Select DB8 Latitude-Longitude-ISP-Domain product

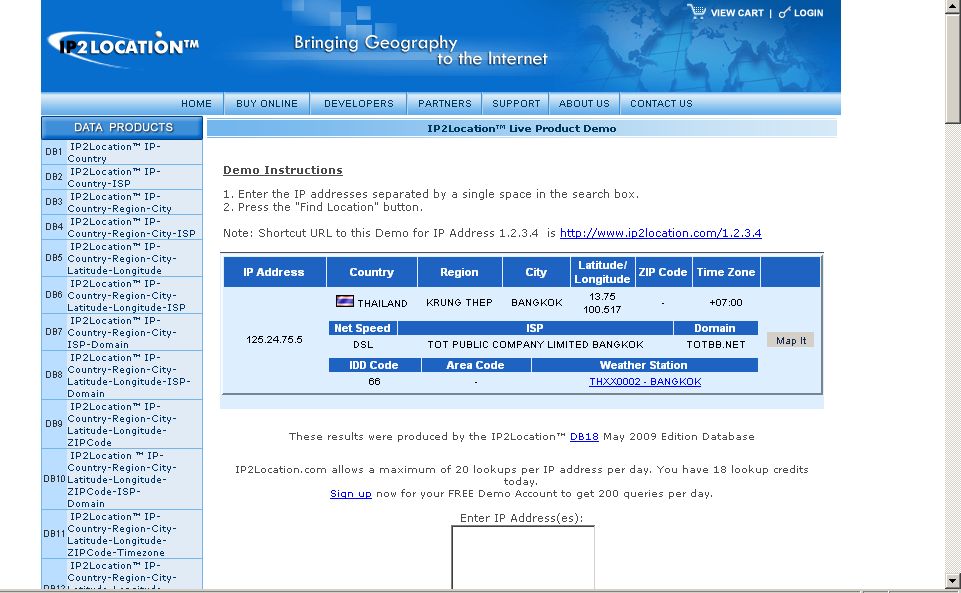pos(122,375)
